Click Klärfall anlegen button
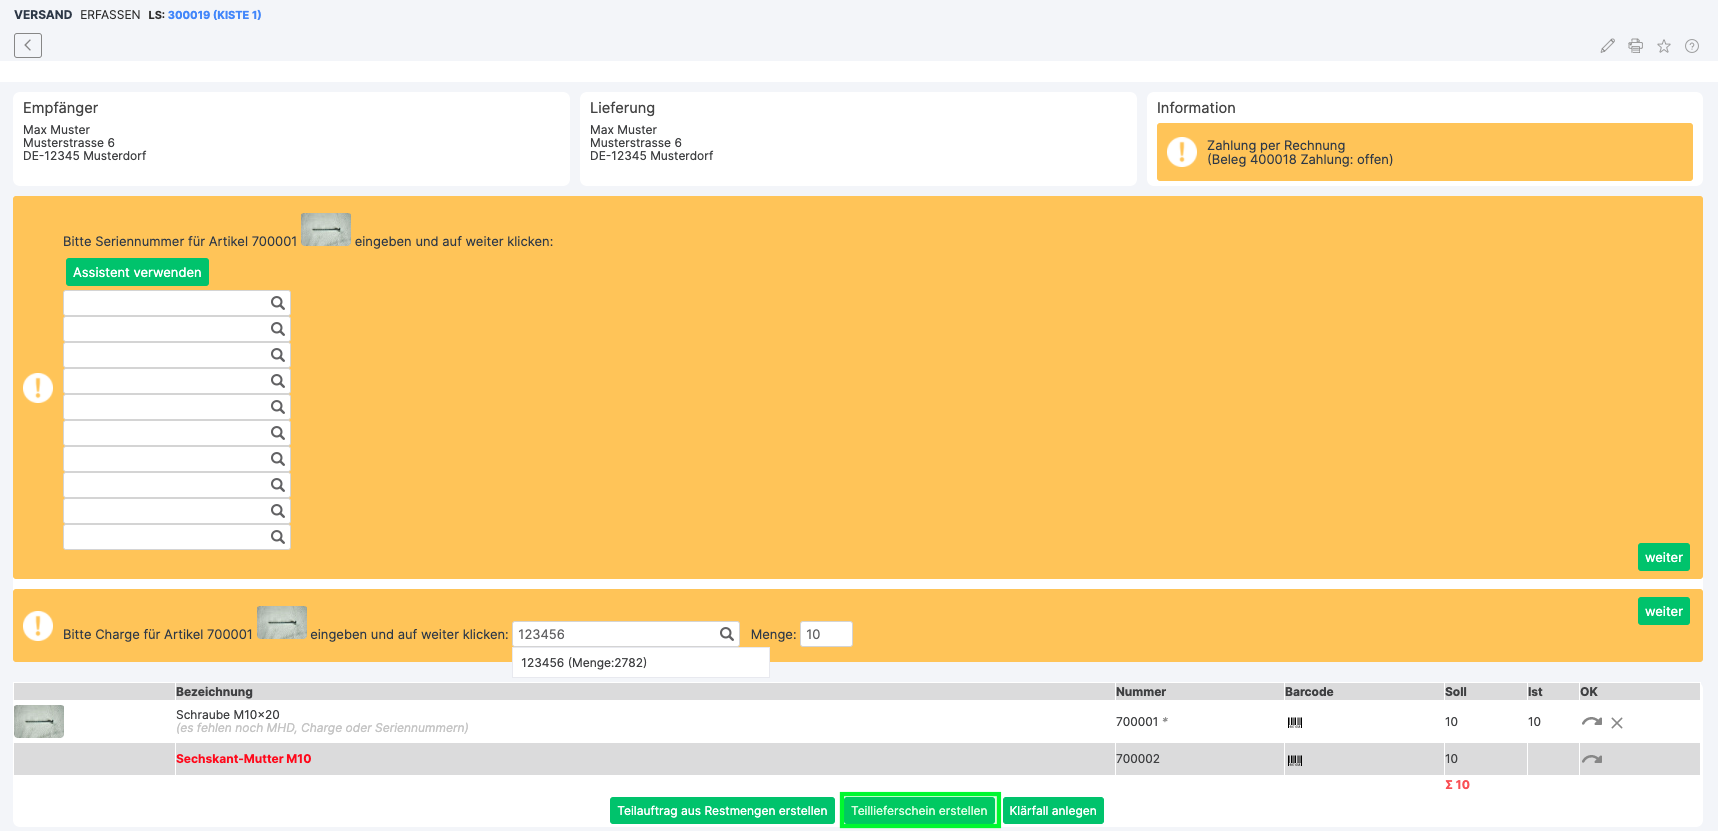 (1053, 811)
